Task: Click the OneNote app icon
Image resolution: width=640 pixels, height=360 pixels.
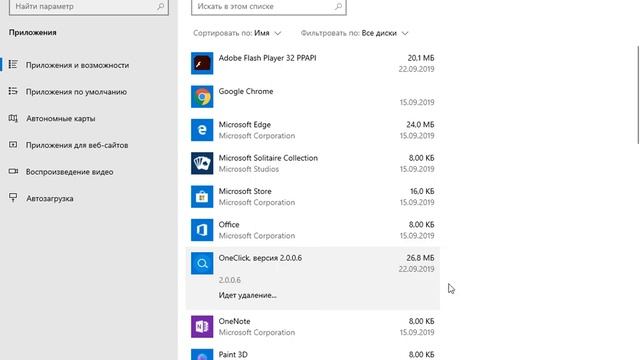Action: (x=202, y=327)
